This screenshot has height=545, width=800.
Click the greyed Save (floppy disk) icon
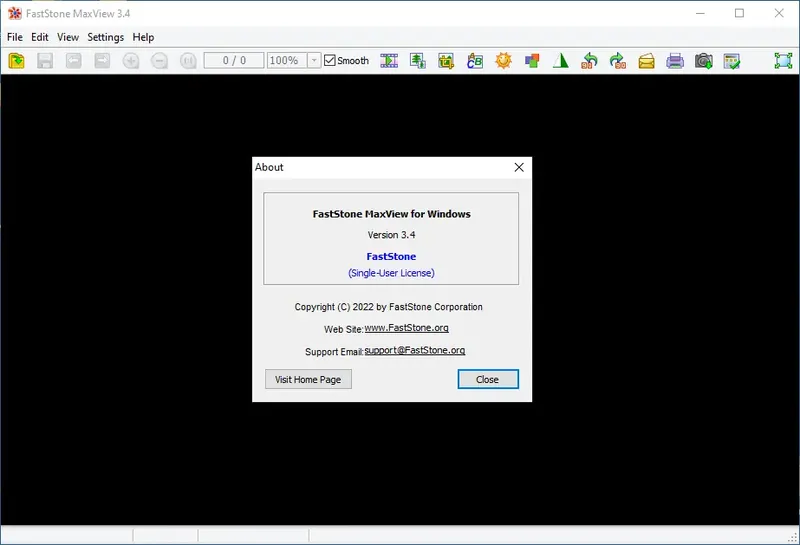click(x=45, y=61)
